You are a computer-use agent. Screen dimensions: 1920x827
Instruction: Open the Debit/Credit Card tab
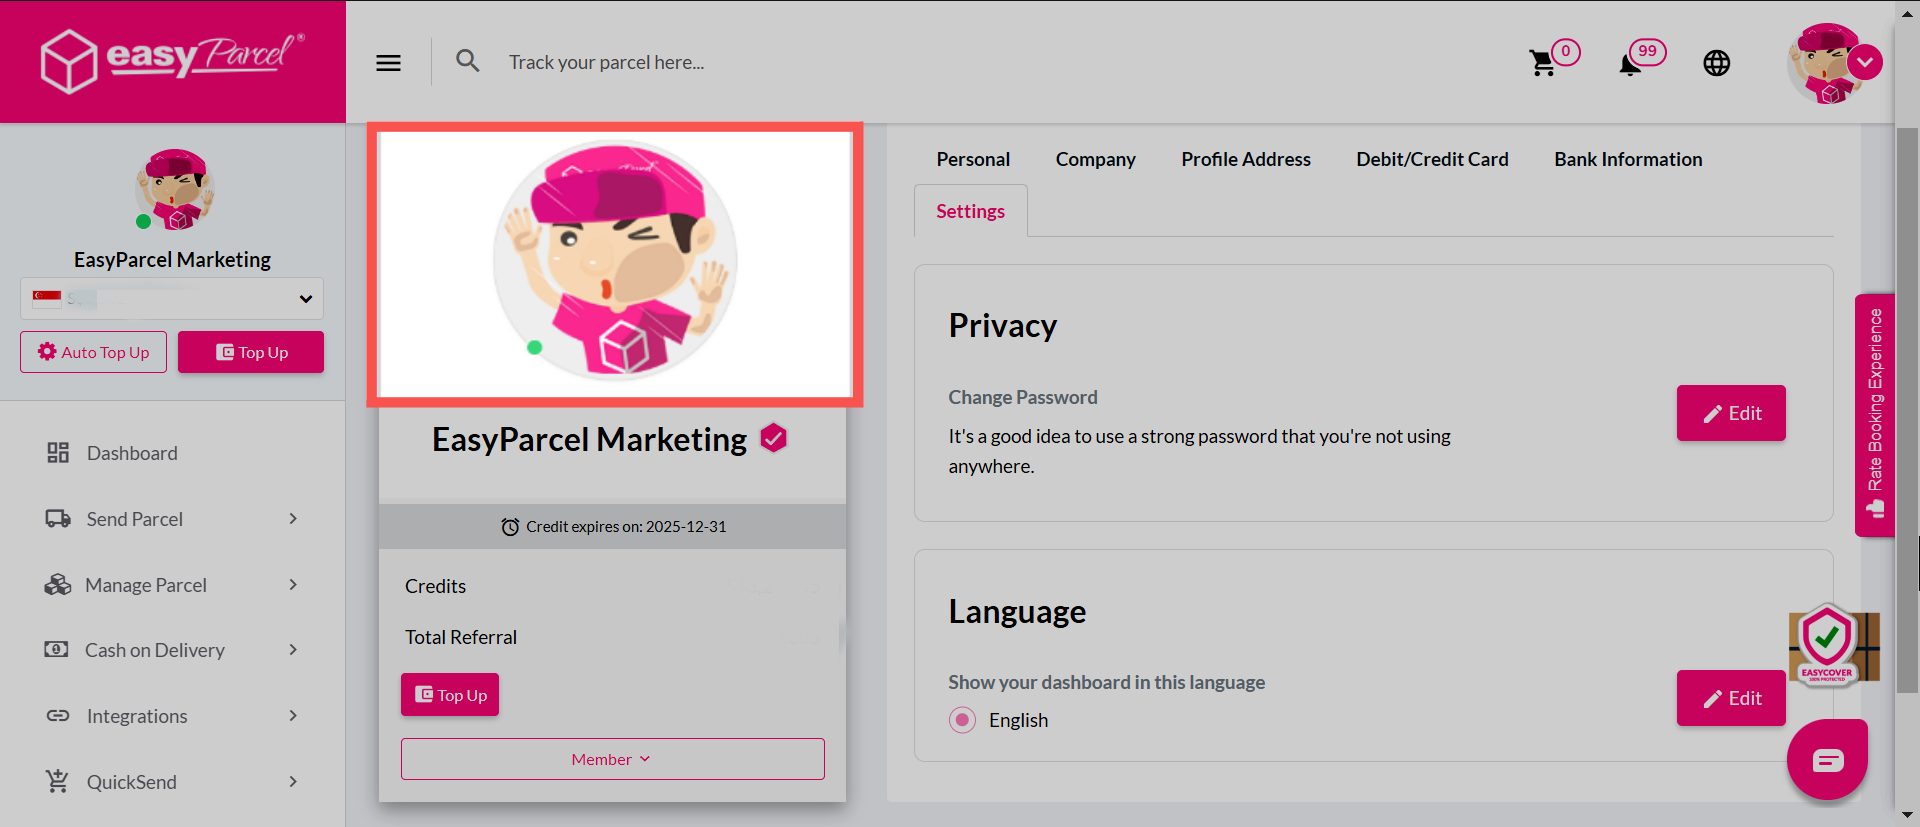[1432, 159]
